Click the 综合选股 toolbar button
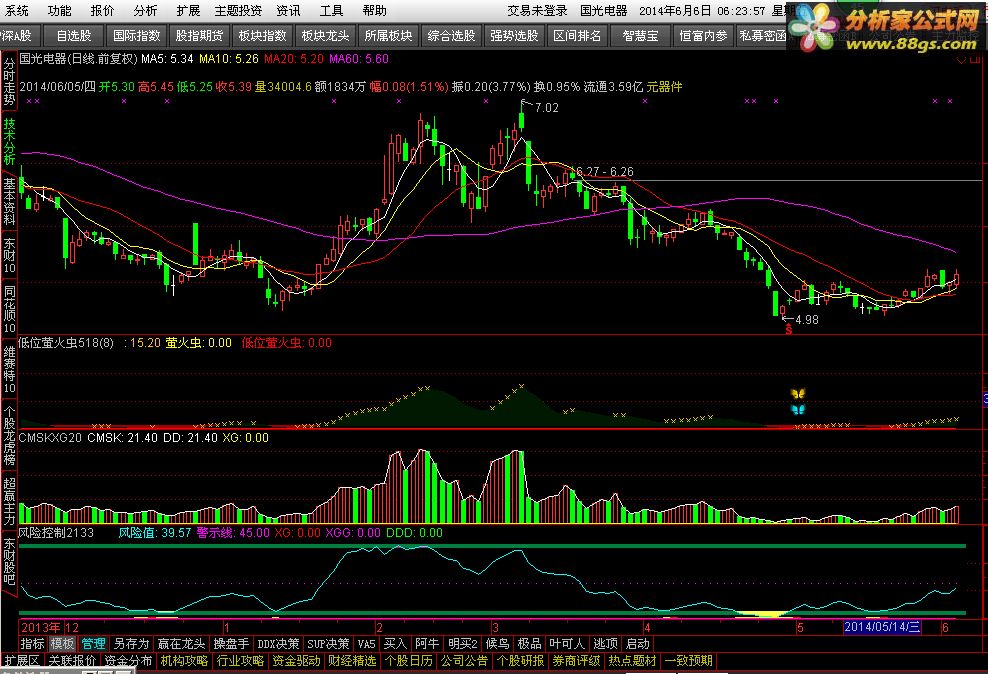This screenshot has height=674, width=988. coord(452,36)
